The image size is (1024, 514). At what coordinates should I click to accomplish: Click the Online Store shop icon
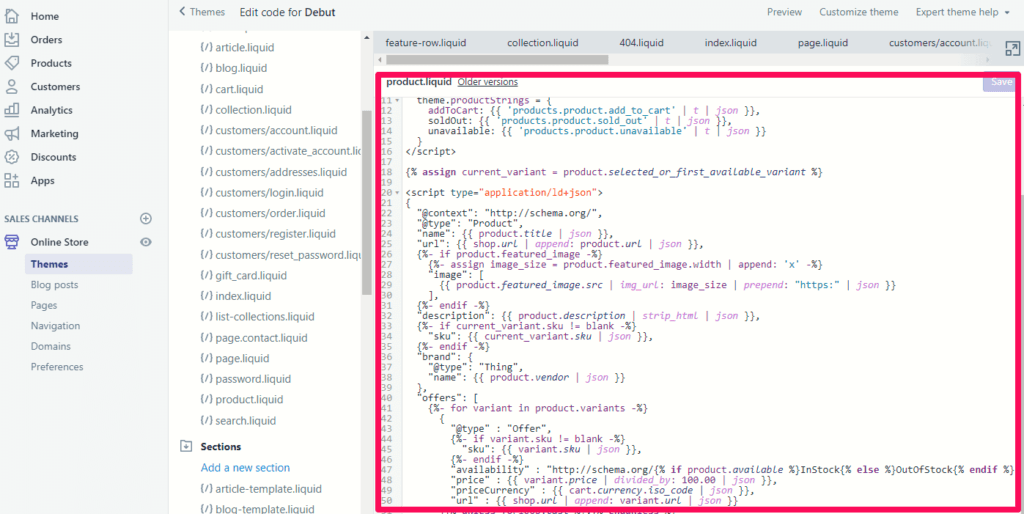(12, 242)
